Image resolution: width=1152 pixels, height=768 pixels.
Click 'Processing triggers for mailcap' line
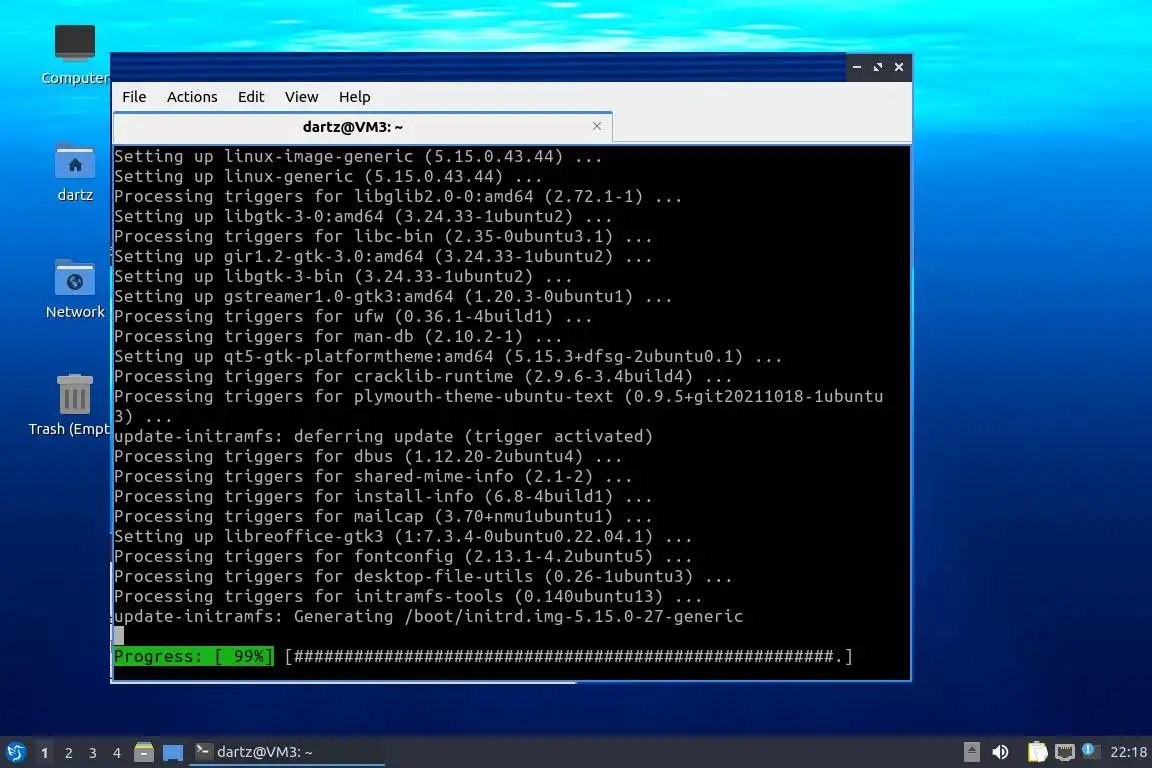coord(383,517)
